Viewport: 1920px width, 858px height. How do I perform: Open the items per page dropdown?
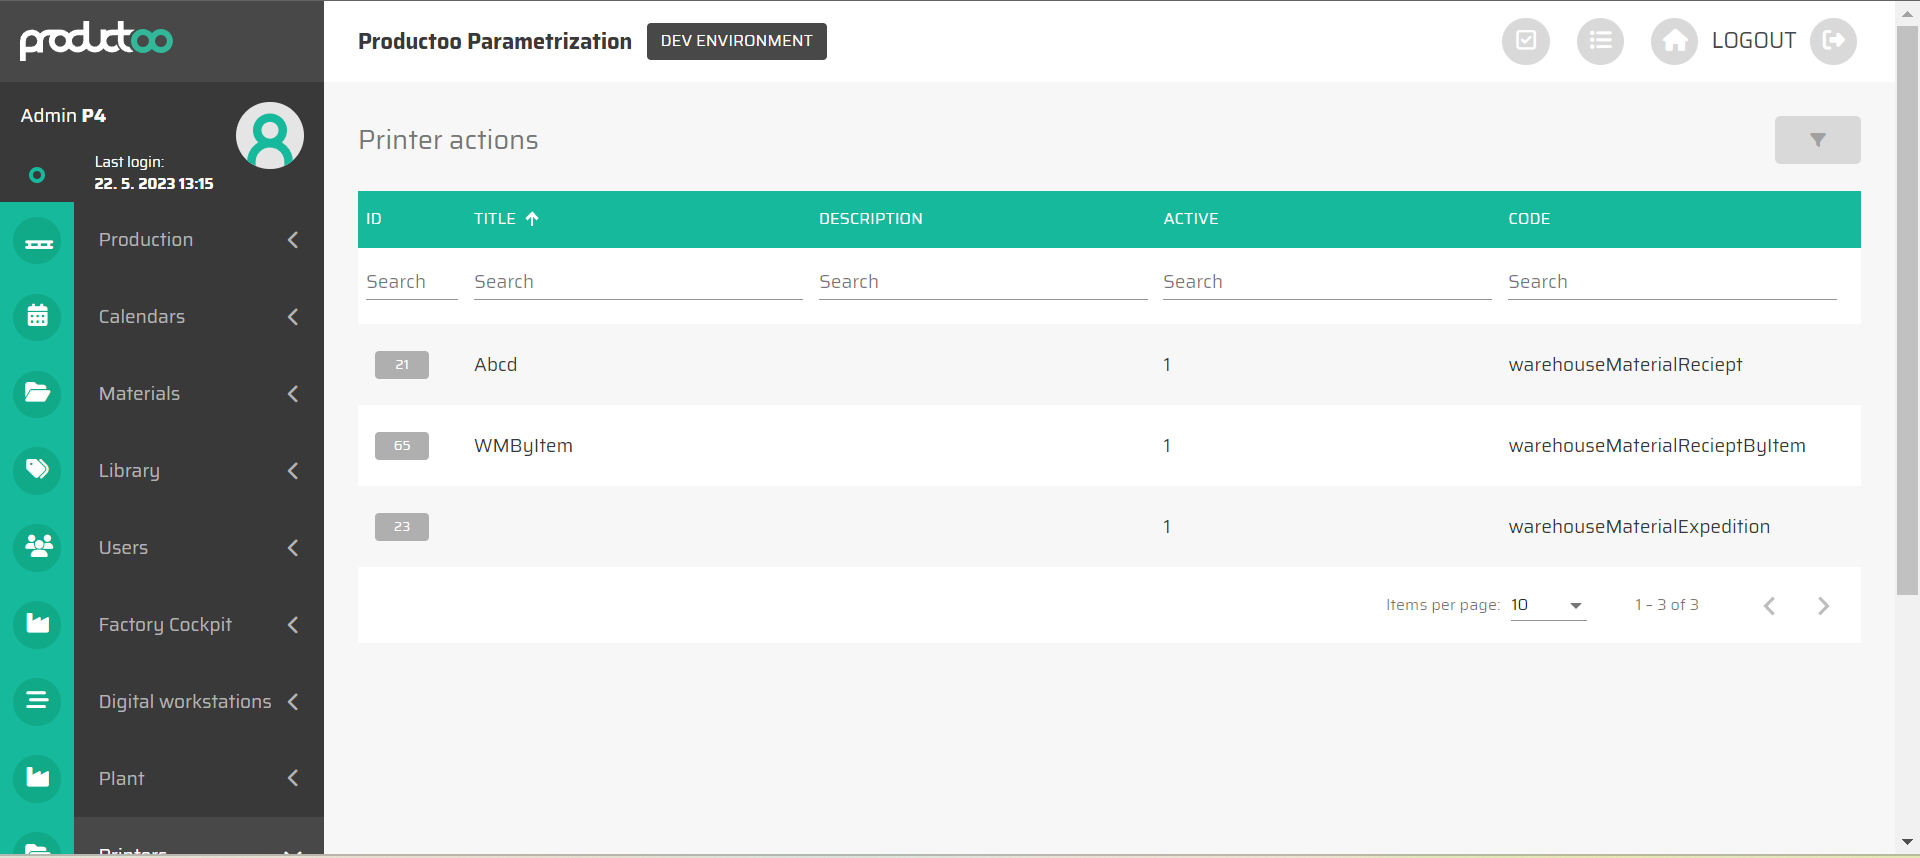tap(1547, 605)
